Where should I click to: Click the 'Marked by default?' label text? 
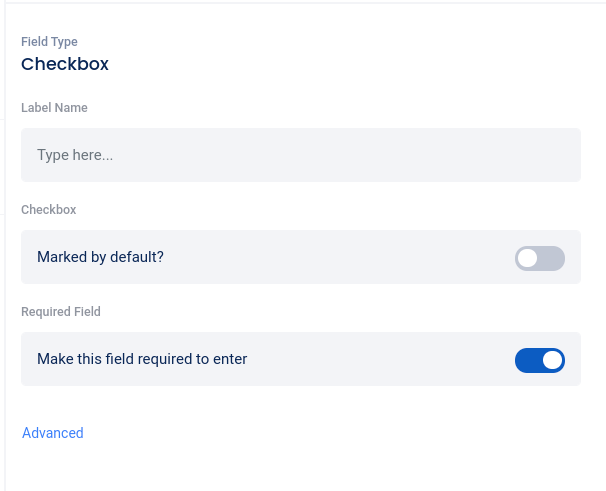pos(100,257)
